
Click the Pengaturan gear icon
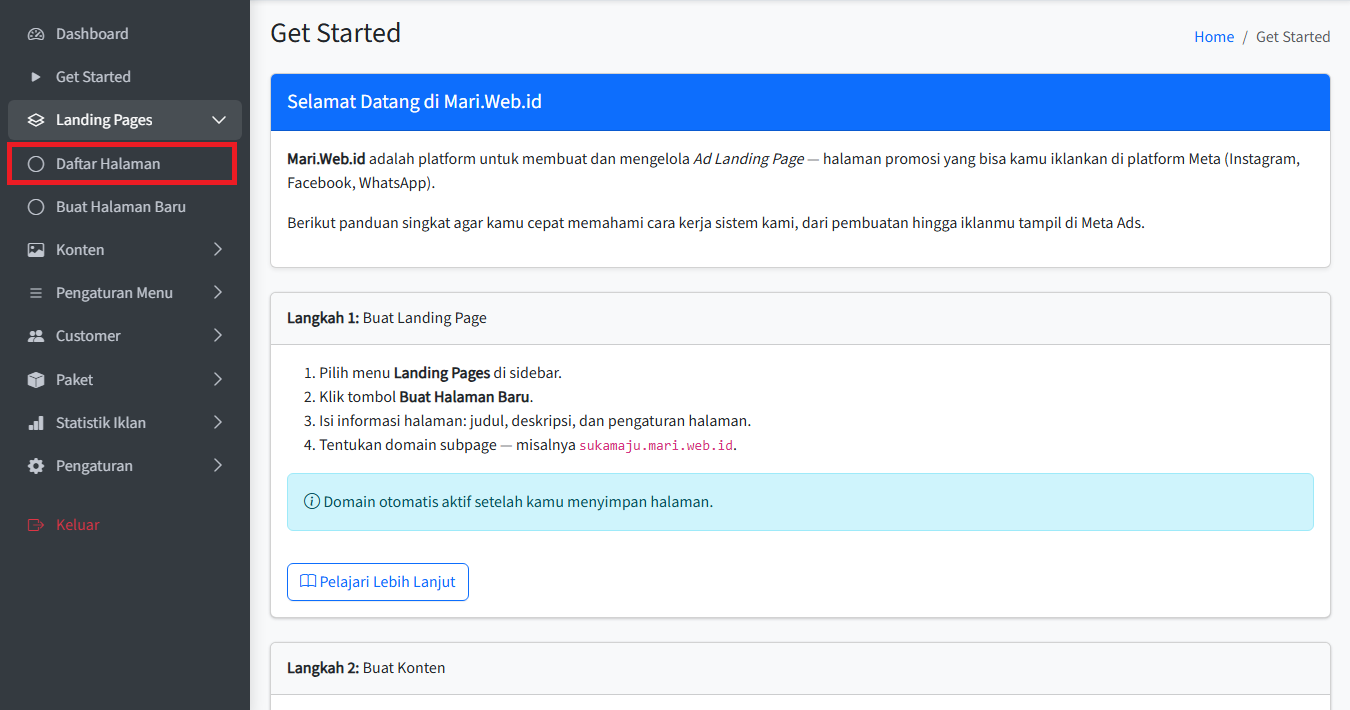36,466
